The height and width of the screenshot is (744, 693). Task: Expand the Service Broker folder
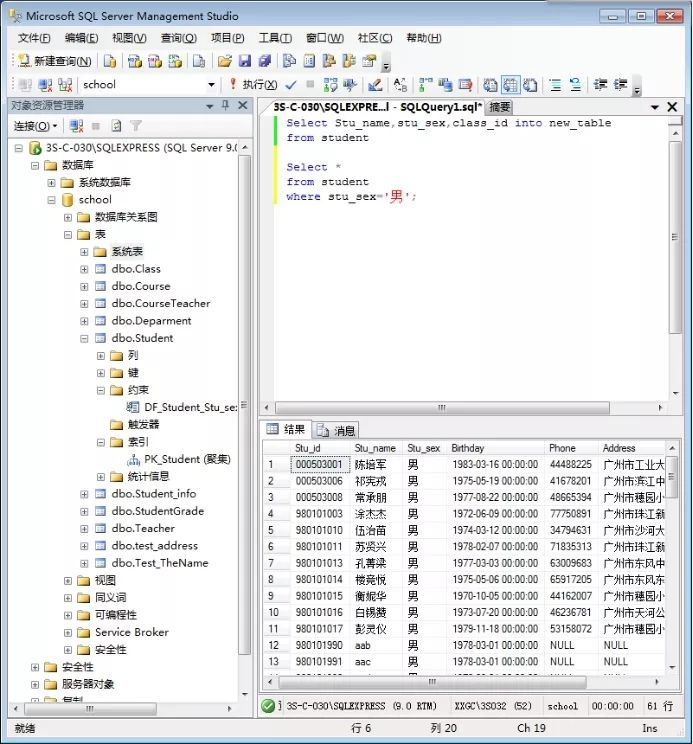click(68, 632)
